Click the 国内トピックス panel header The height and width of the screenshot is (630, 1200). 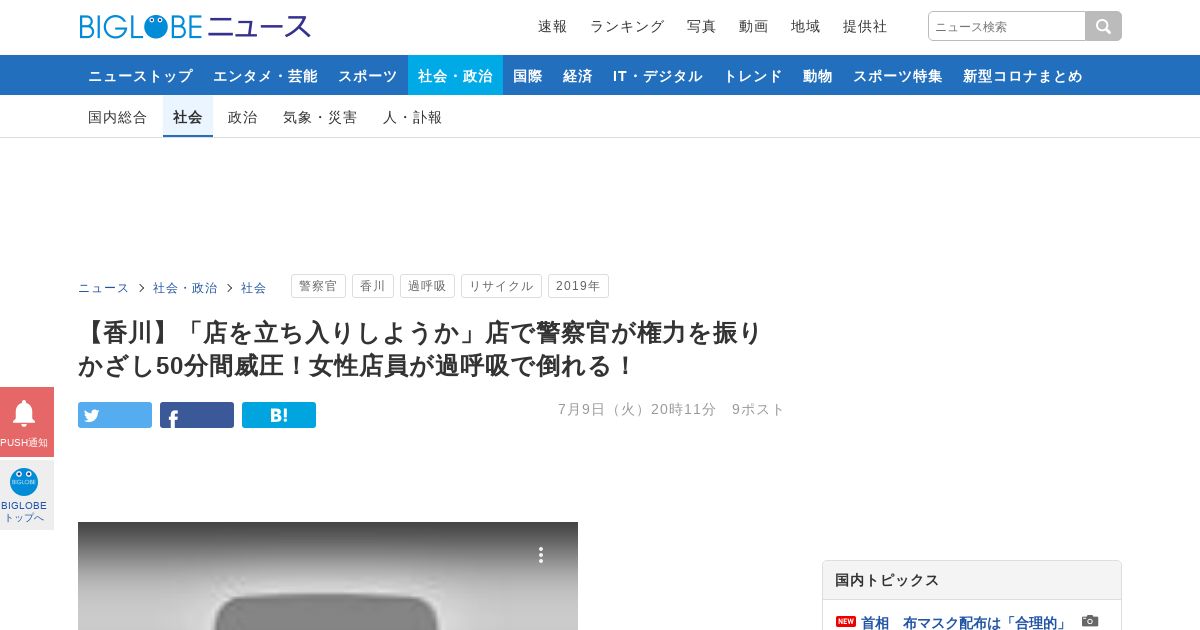[972, 580]
